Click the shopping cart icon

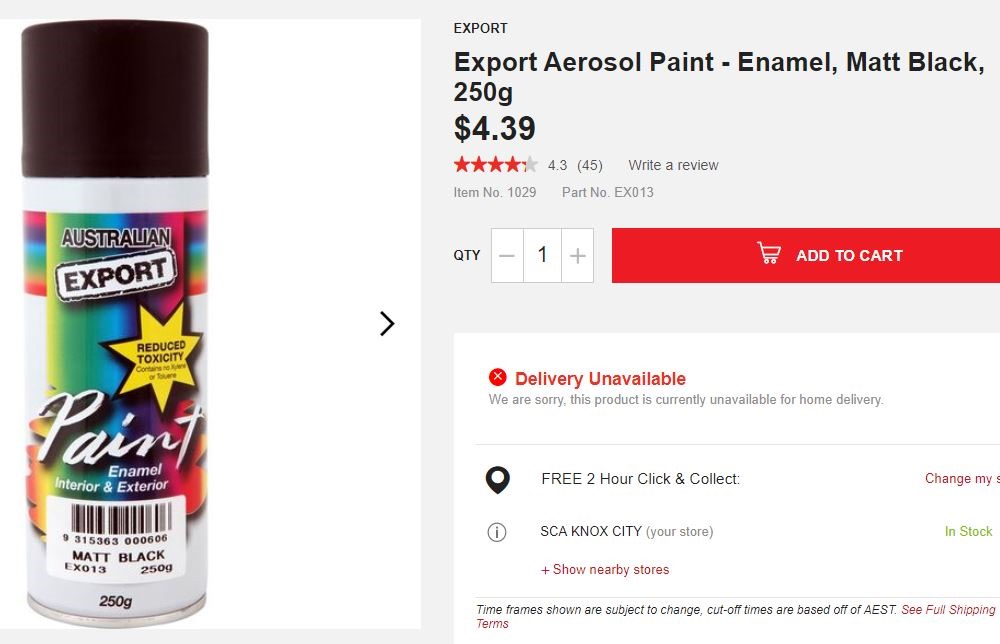[x=768, y=254]
